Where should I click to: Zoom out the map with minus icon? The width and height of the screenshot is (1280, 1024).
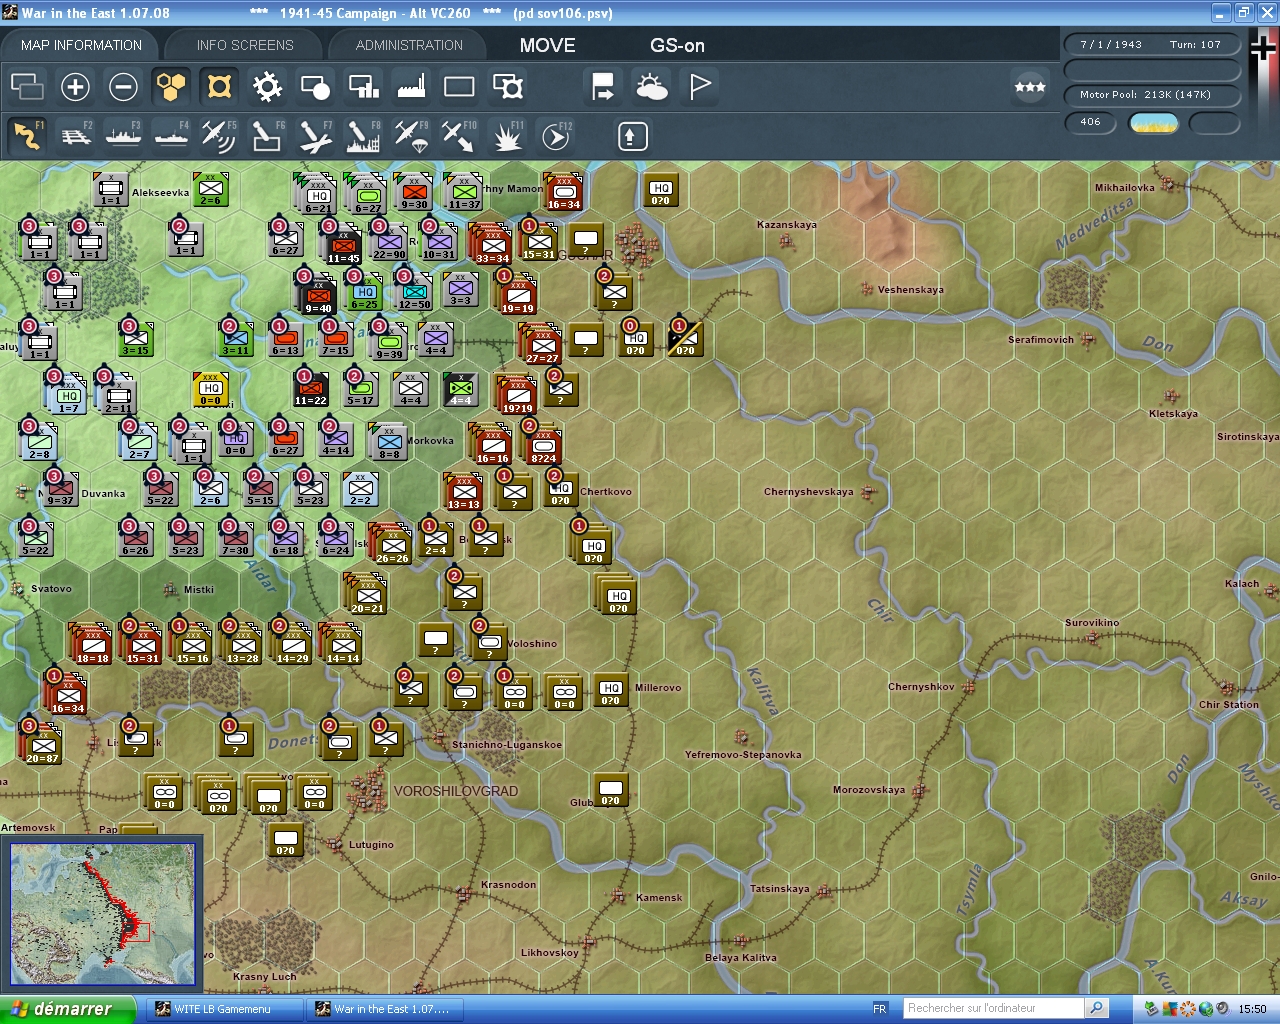click(123, 87)
